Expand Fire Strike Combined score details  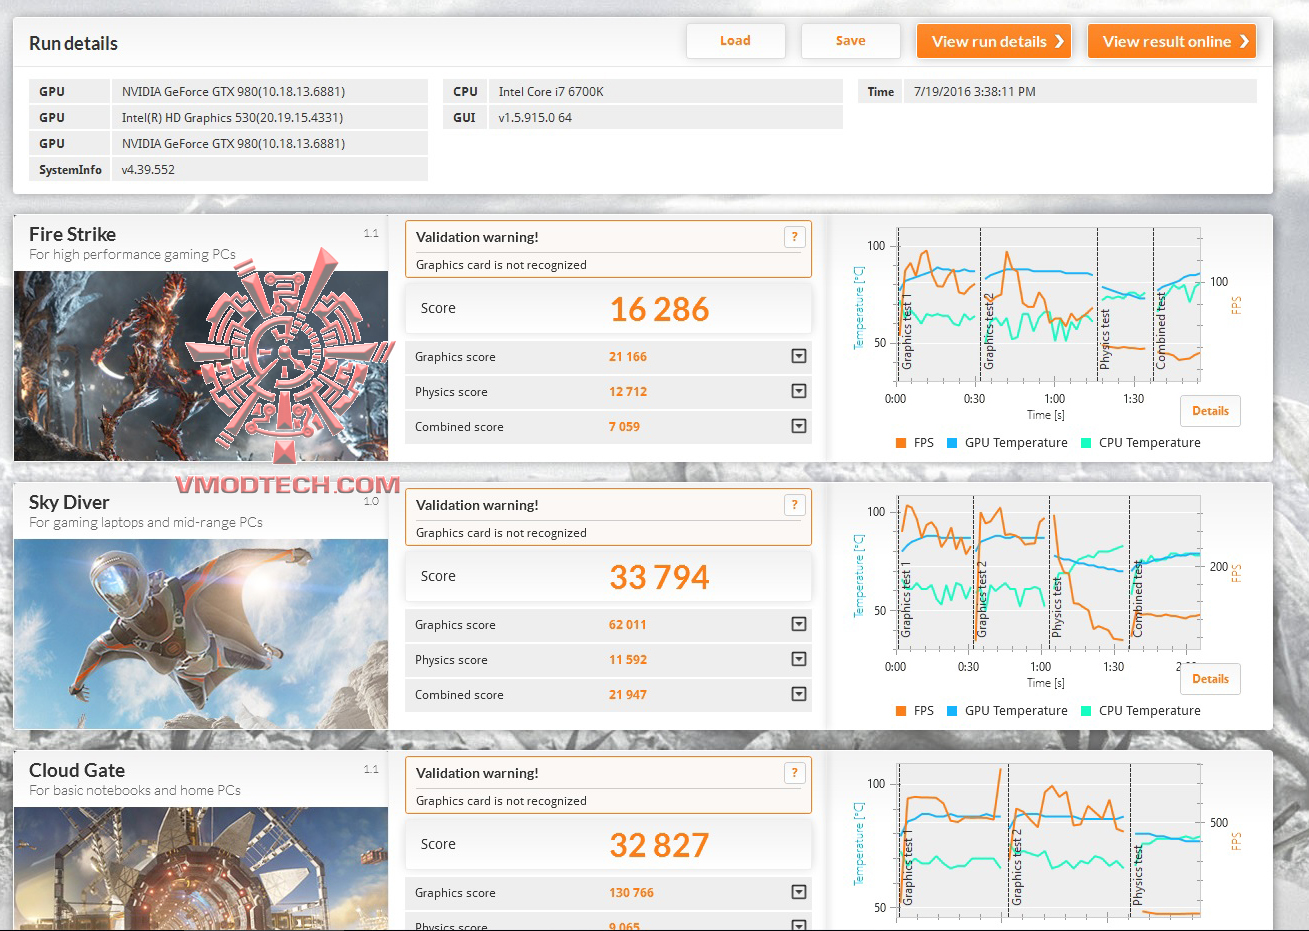799,426
